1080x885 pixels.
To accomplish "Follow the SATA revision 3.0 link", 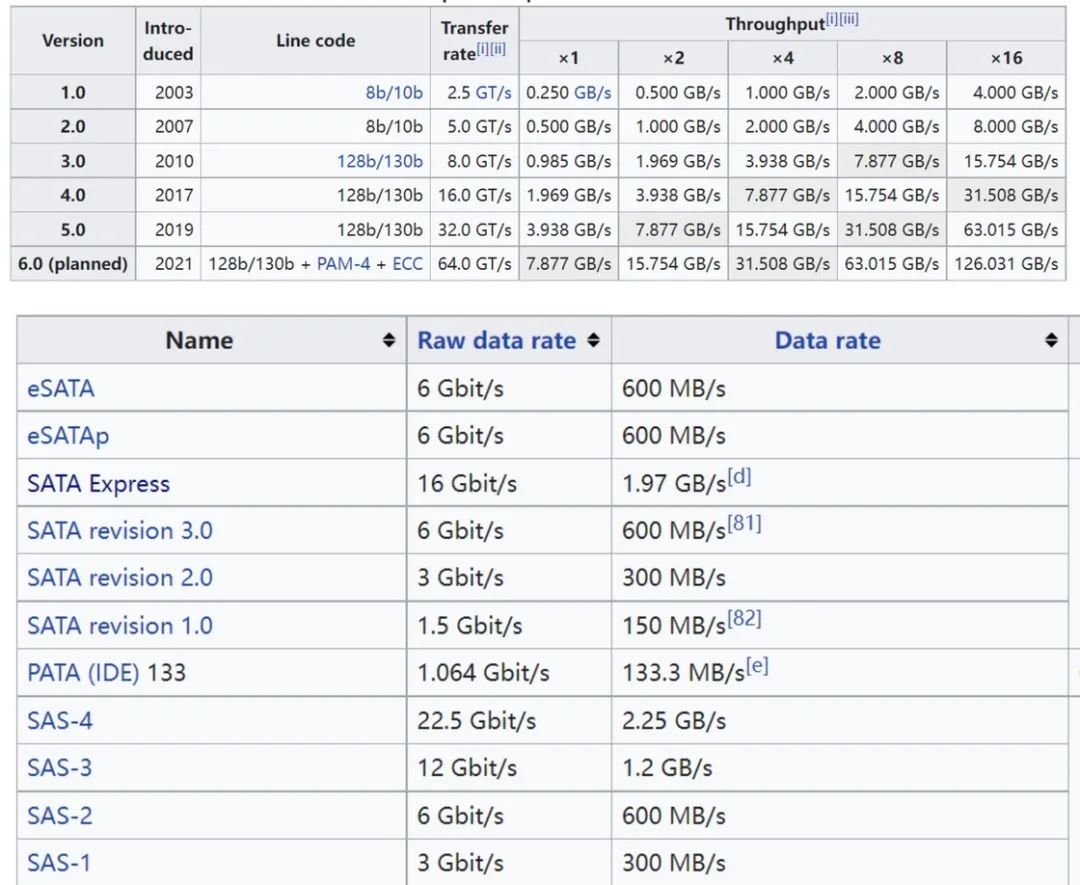I will [120, 531].
